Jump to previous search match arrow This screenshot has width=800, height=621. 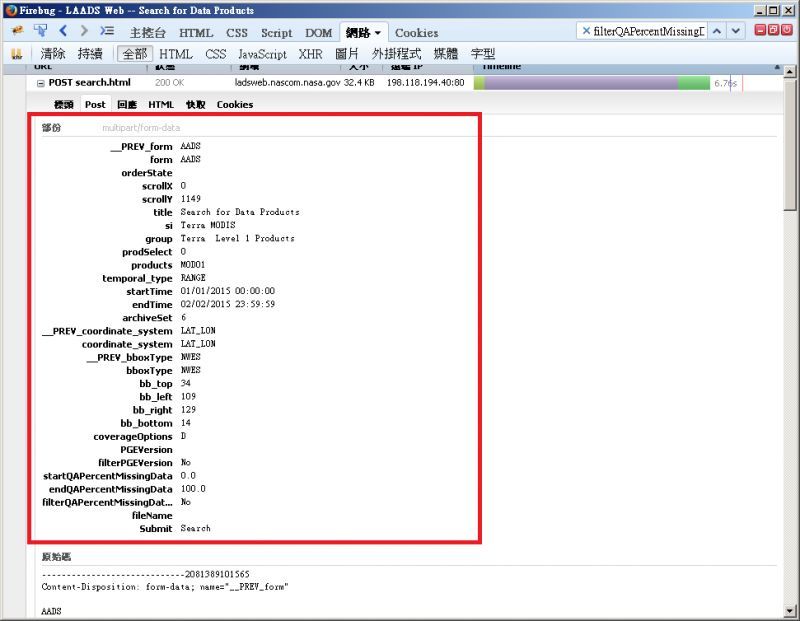tap(718, 32)
